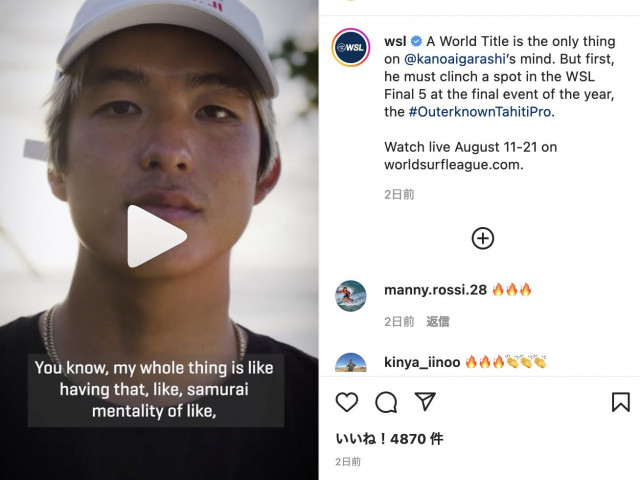Open comment box via speech bubble icon
The width and height of the screenshot is (640, 480).
386,402
